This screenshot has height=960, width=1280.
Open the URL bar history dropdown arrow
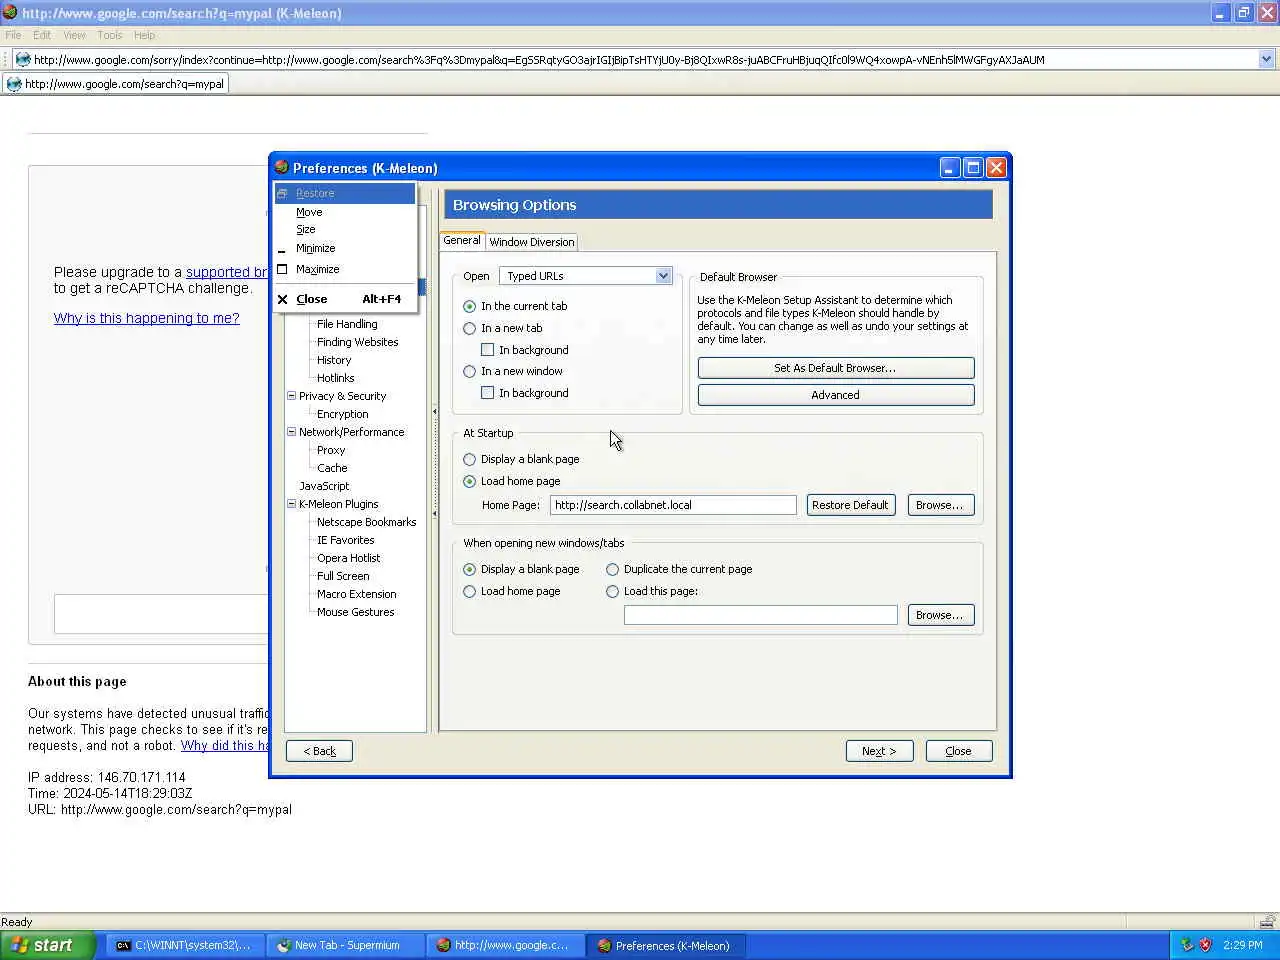coord(1266,60)
